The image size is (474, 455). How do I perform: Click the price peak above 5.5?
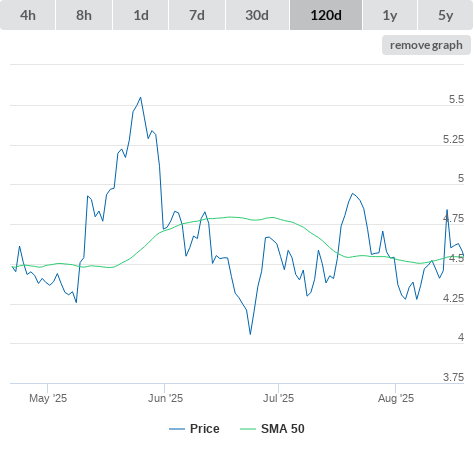tap(141, 97)
